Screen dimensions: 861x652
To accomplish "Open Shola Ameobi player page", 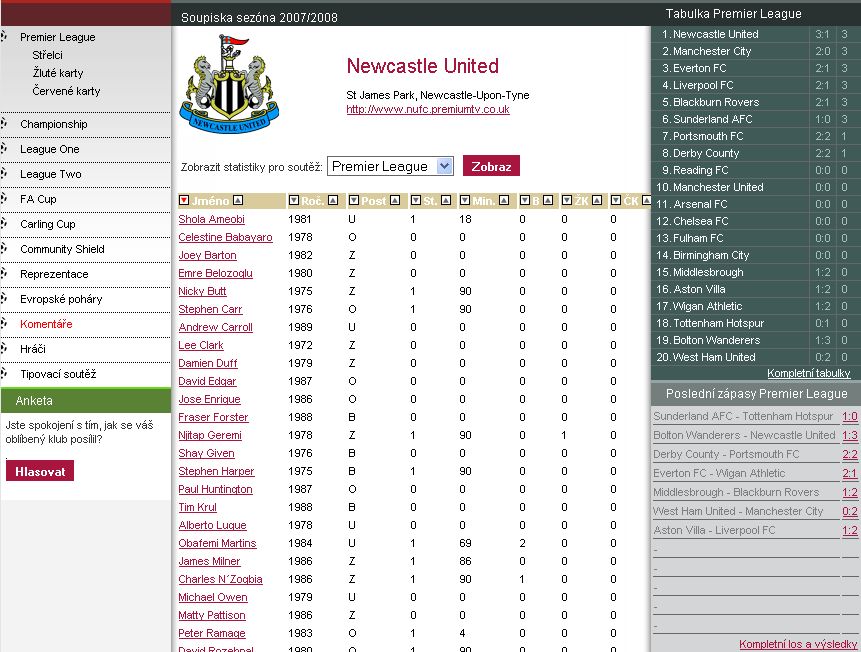I will (x=211, y=219).
